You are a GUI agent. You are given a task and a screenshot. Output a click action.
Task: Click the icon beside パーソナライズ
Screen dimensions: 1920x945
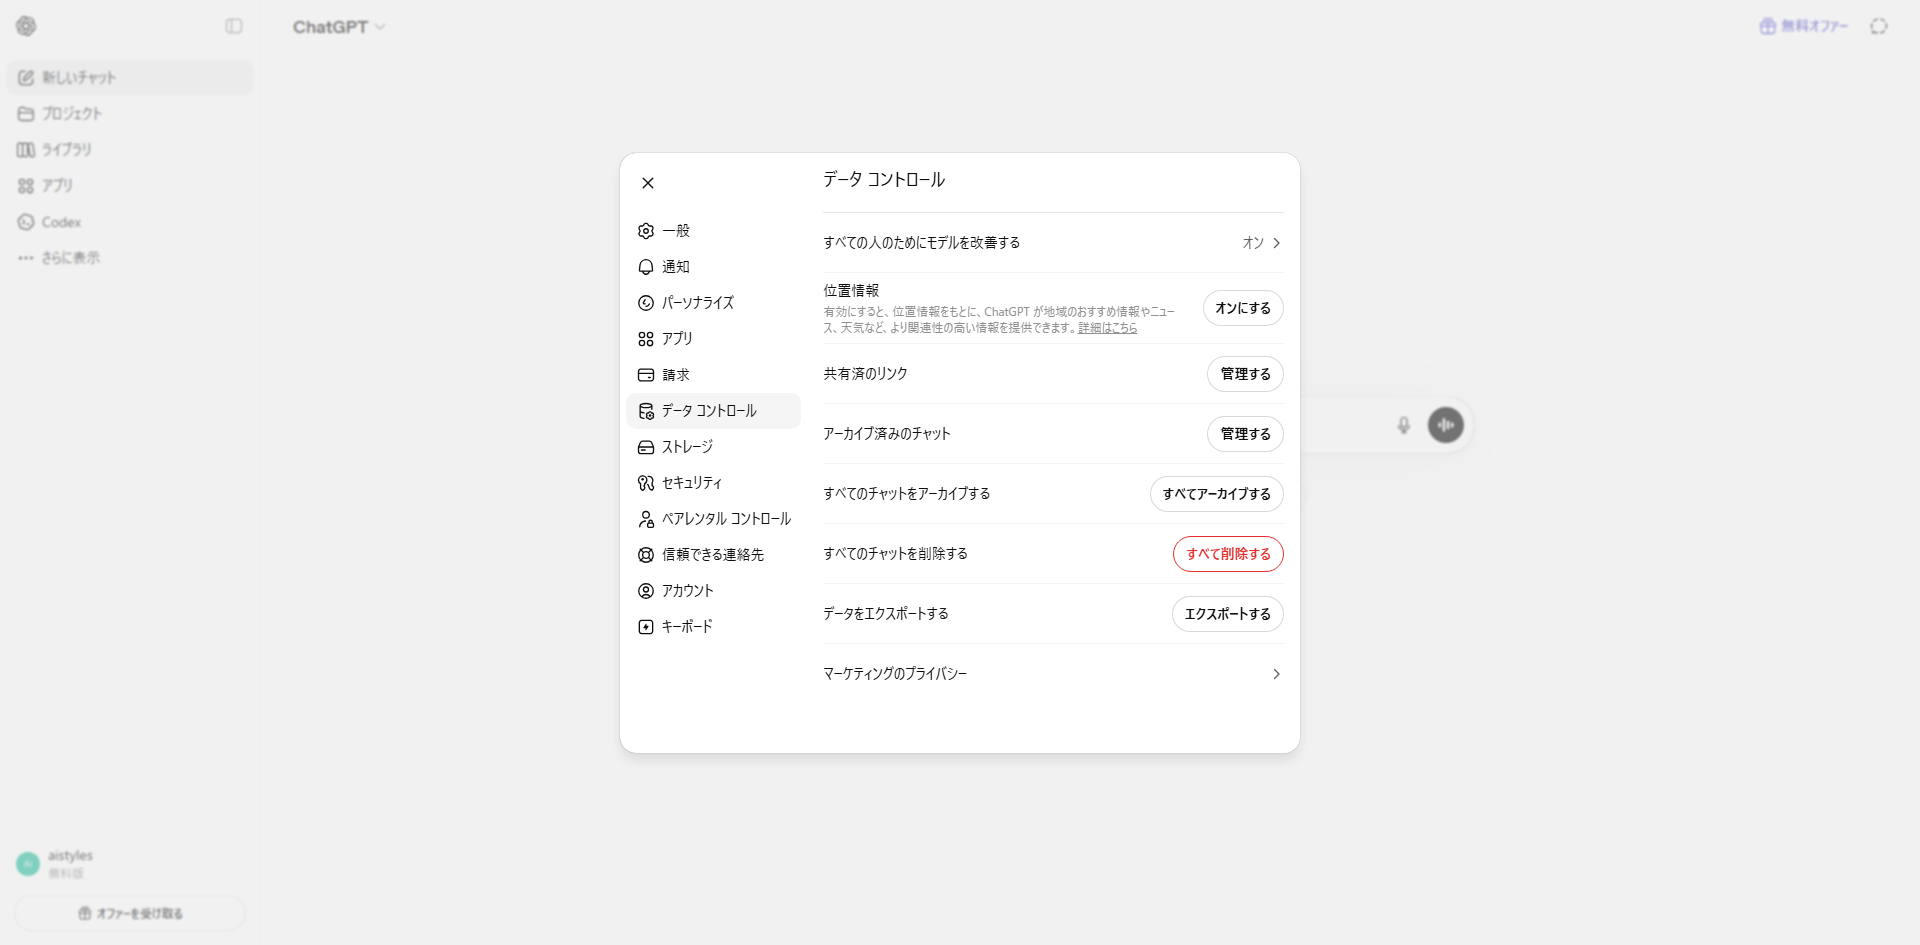pyautogui.click(x=646, y=303)
